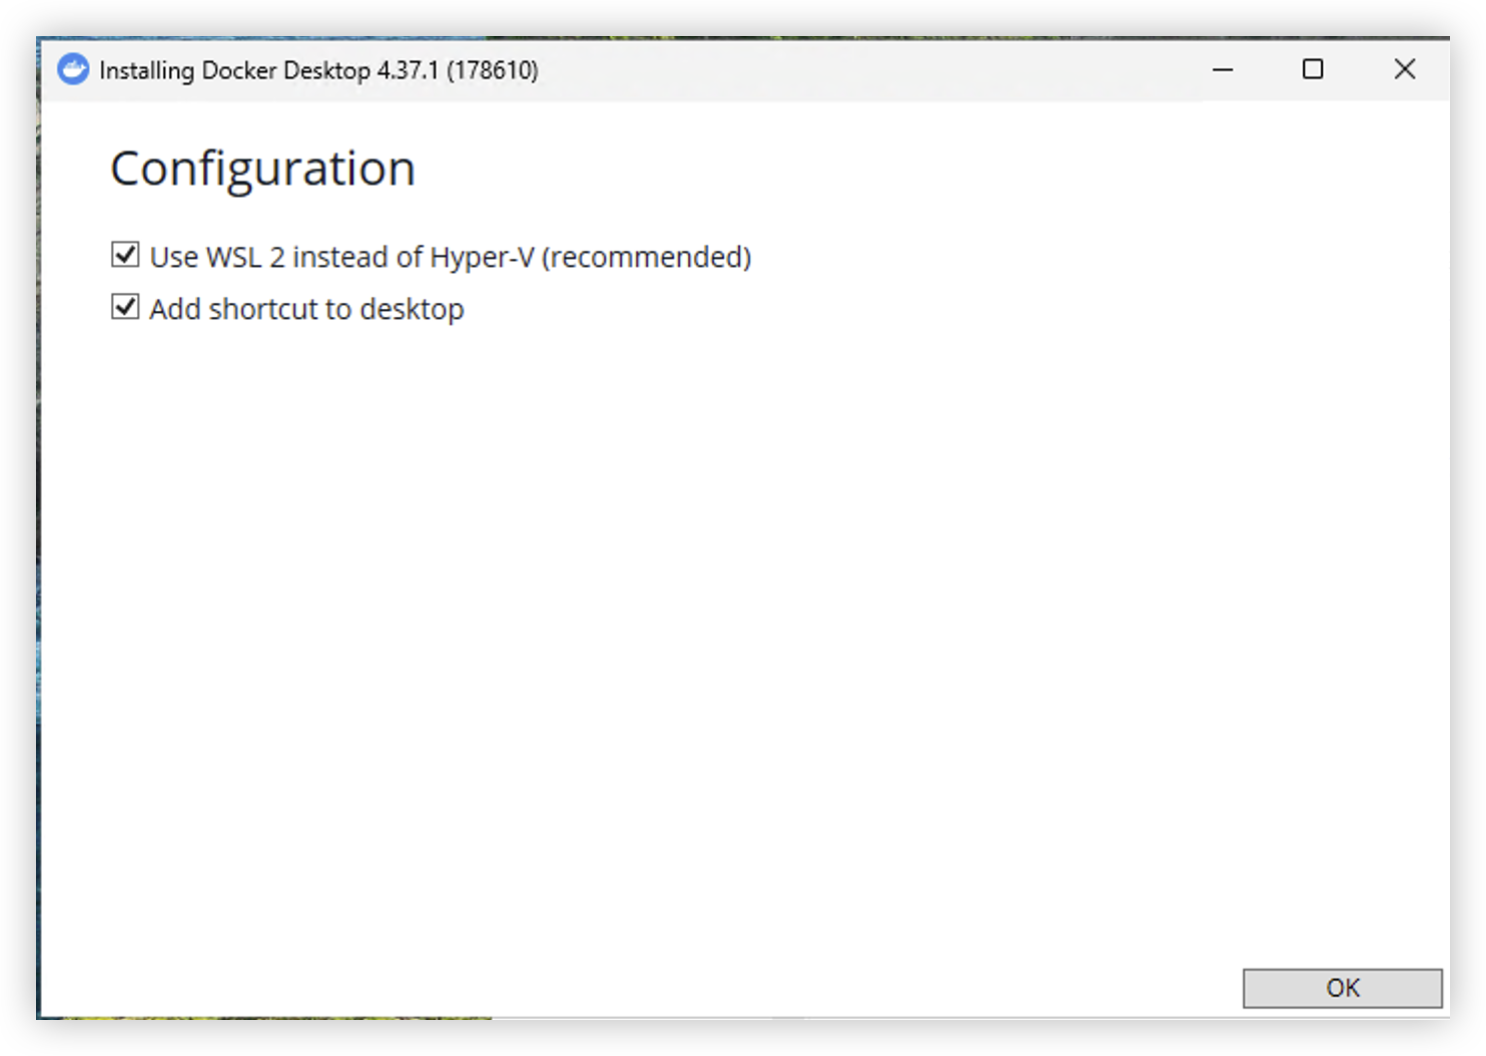The width and height of the screenshot is (1486, 1056).
Task: Toggle Add shortcut to desktop checkbox
Action: pyautogui.click(x=125, y=307)
